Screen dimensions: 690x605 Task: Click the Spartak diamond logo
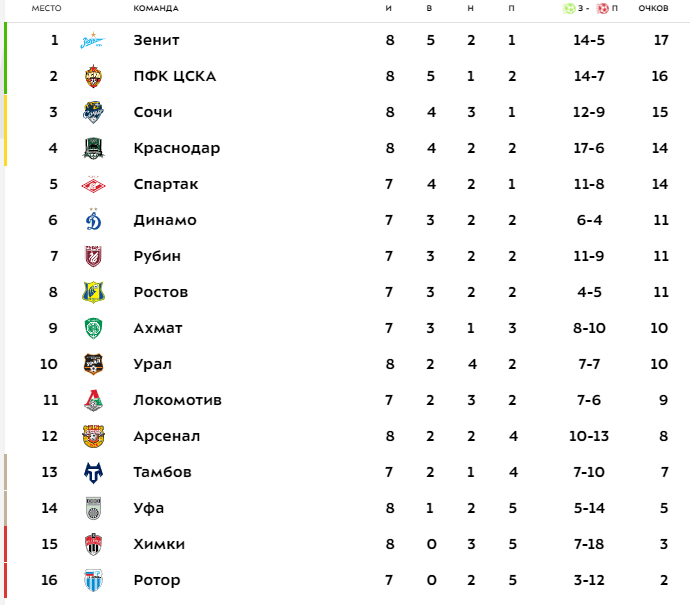tap(94, 185)
